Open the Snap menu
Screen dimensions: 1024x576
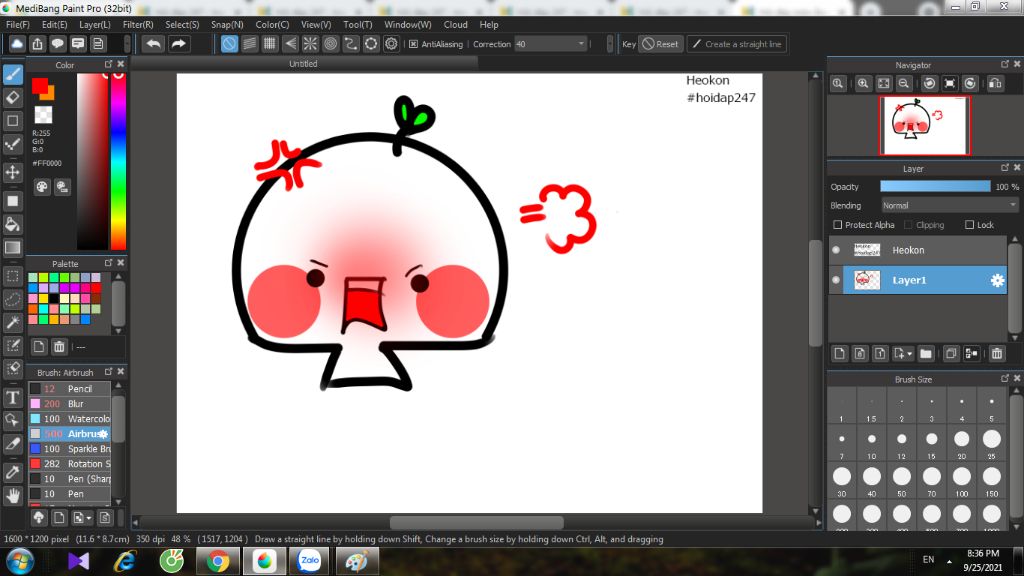tap(227, 24)
